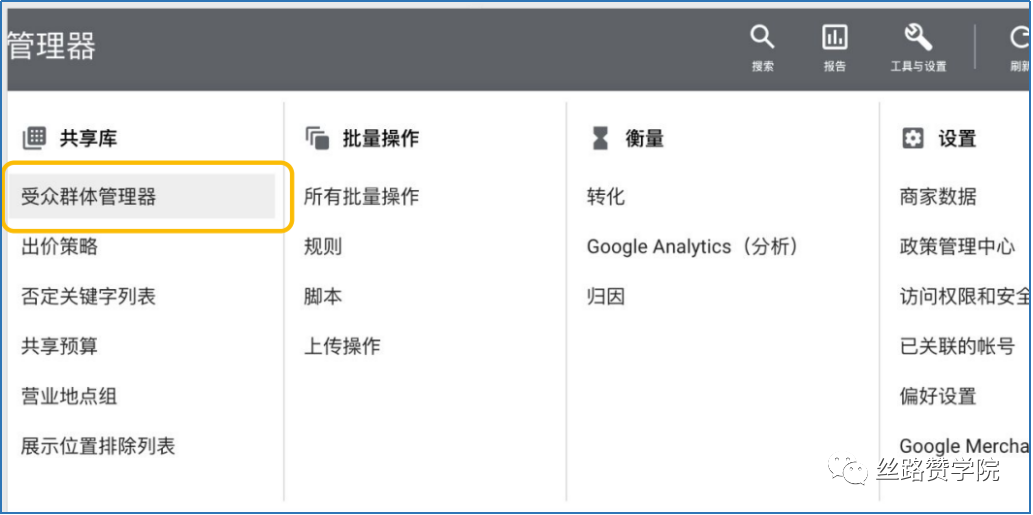Click the 设置 column heading text
1033x515 pixels.
(957, 138)
